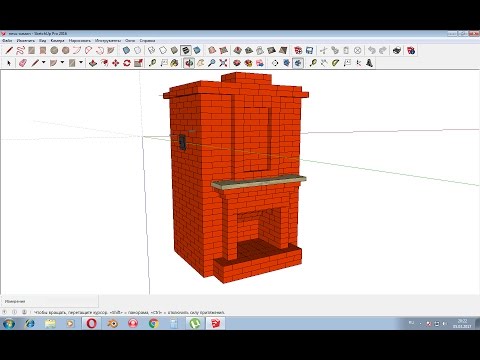Click the Erase circled X icon
Viewport: 480px width, 360px height.
click(357, 51)
